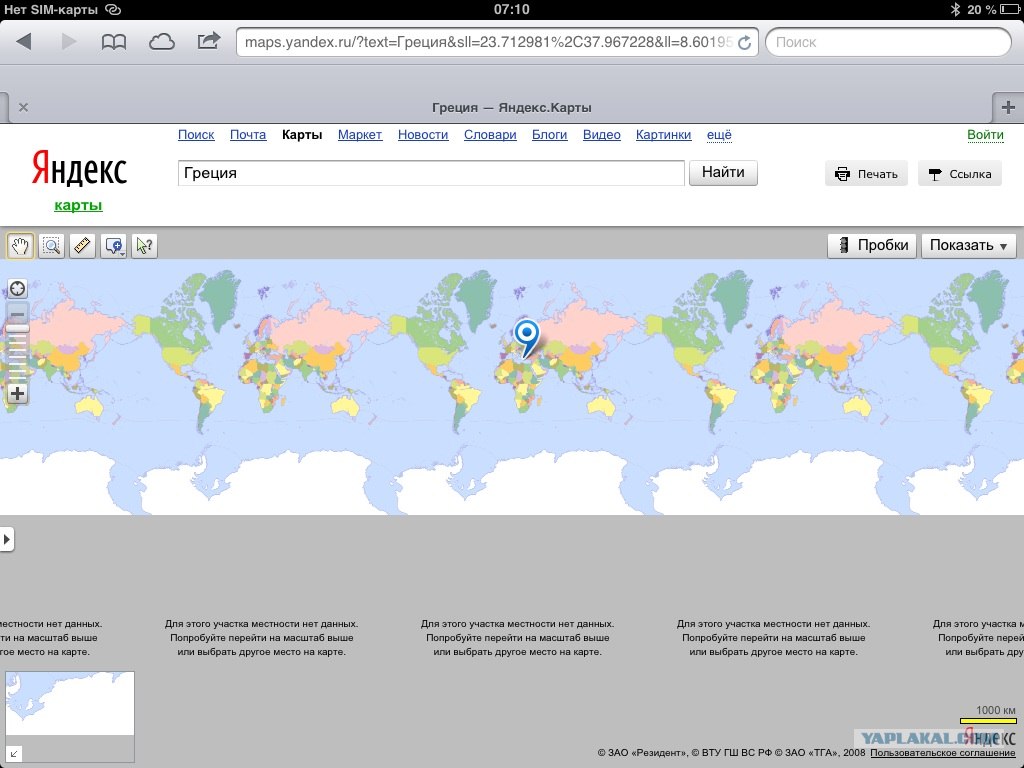Open the Маркет menu link
Viewport: 1024px width, 768px height.
pyautogui.click(x=359, y=135)
